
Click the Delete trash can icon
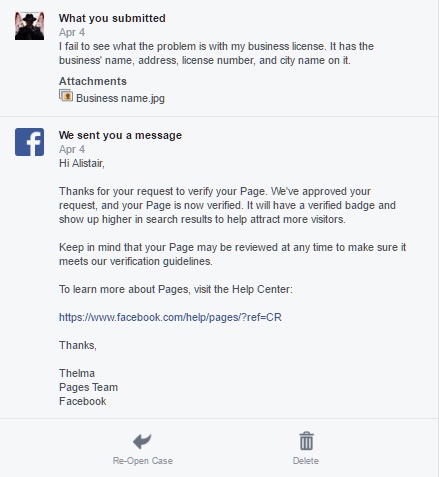point(306,441)
